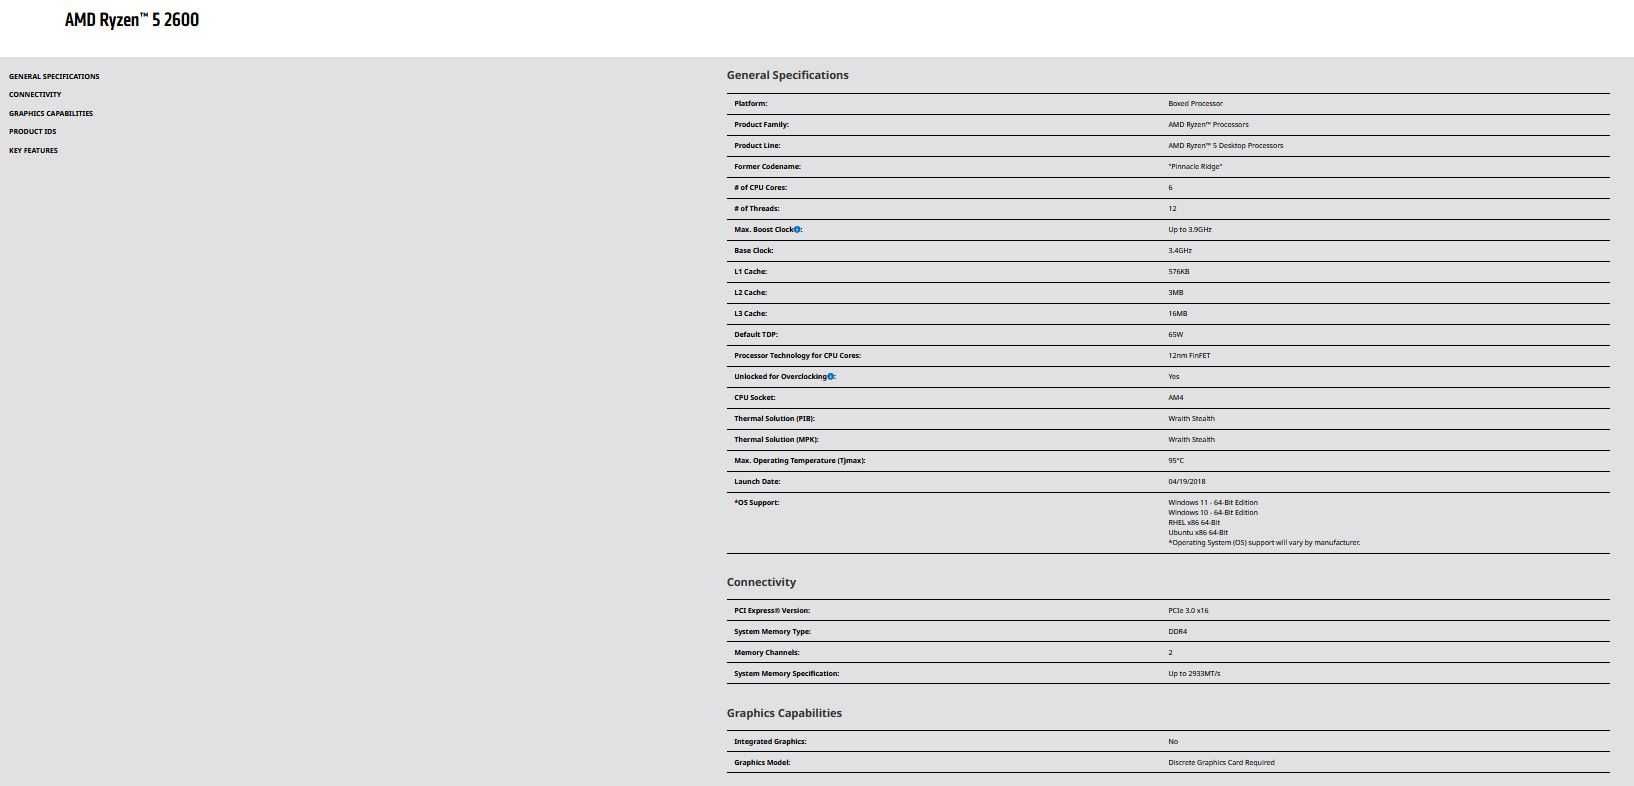Select the Pinnacle Ridge codename value
Image resolution: width=1634 pixels, height=786 pixels.
pyautogui.click(x=1195, y=166)
